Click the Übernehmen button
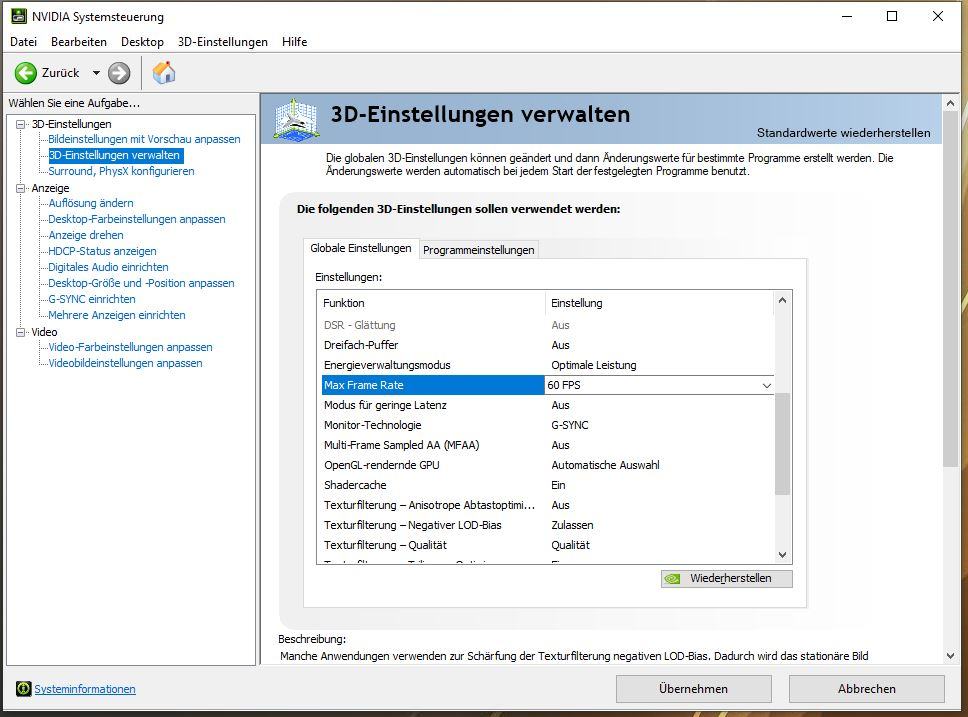Image resolution: width=968 pixels, height=717 pixels. click(693, 689)
